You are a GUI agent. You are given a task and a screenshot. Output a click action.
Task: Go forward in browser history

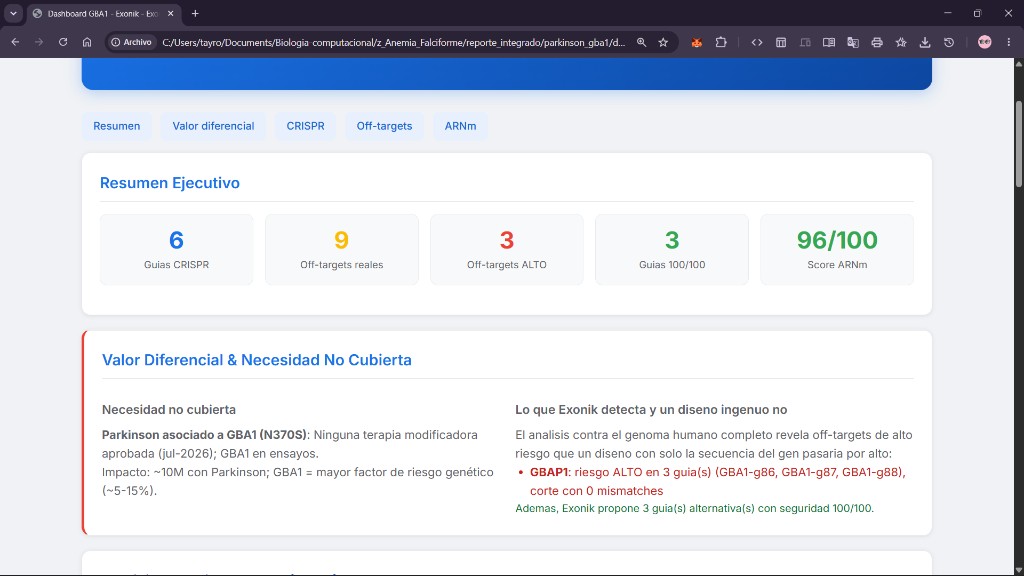click(39, 42)
